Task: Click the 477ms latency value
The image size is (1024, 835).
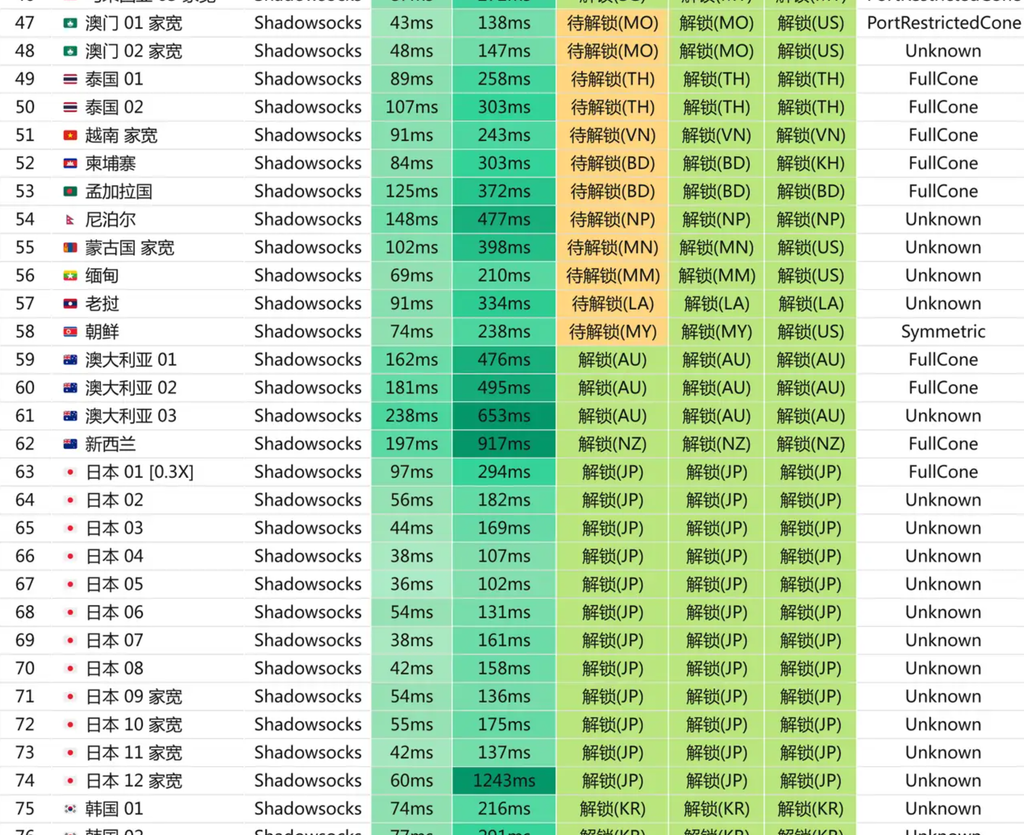Action: (504, 219)
